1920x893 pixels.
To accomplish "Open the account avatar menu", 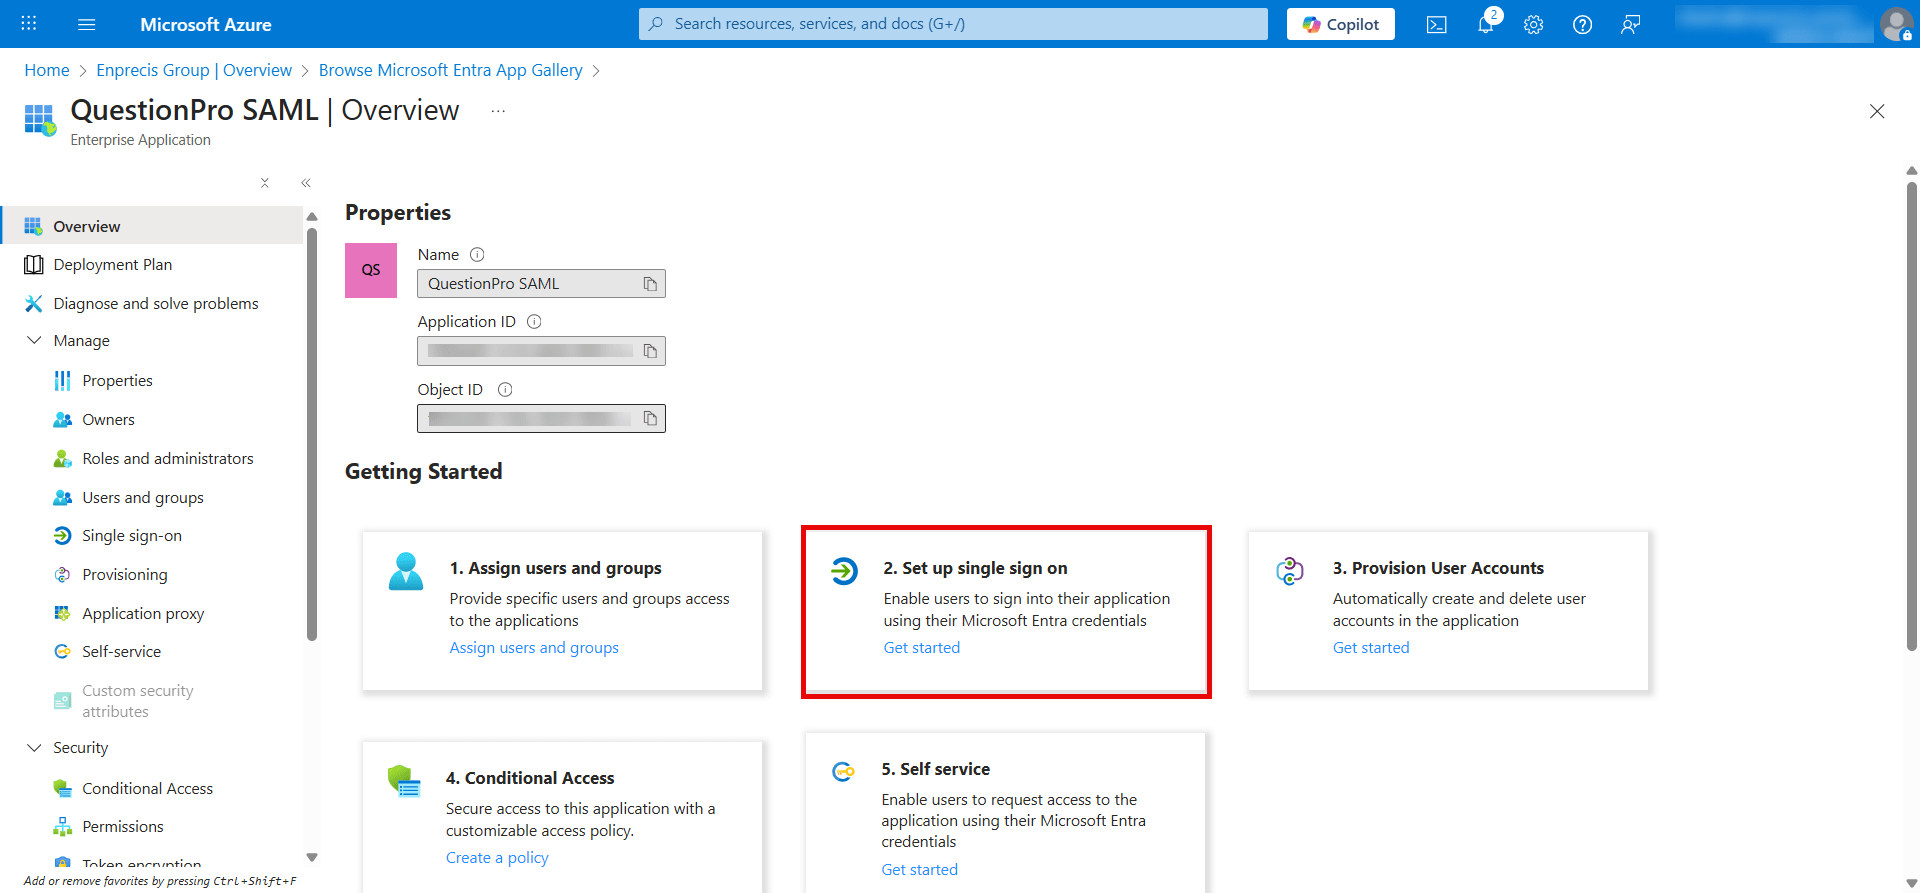I will pyautogui.click(x=1896, y=24).
